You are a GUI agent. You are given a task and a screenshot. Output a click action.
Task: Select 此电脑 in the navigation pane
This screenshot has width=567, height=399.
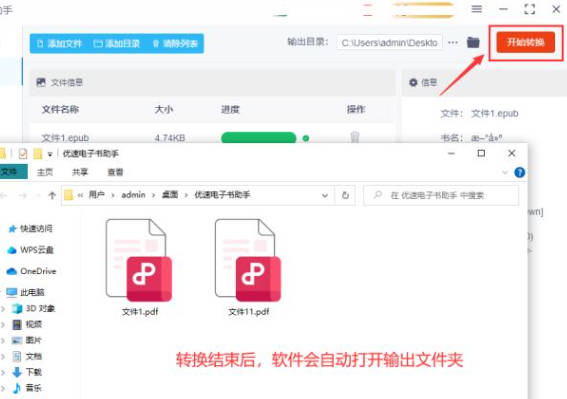[26, 292]
